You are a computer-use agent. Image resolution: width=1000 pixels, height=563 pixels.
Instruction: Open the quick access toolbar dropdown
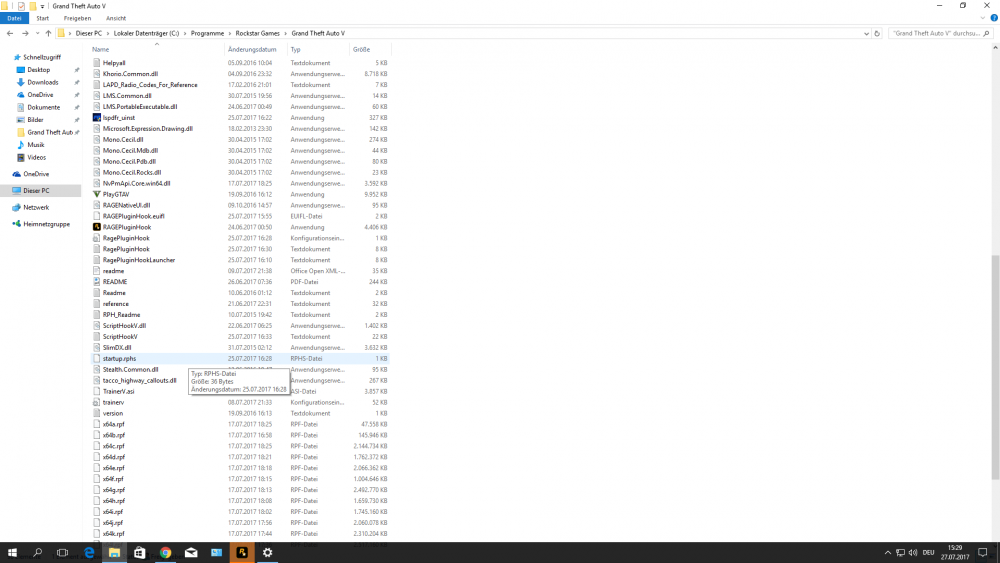tap(42, 6)
